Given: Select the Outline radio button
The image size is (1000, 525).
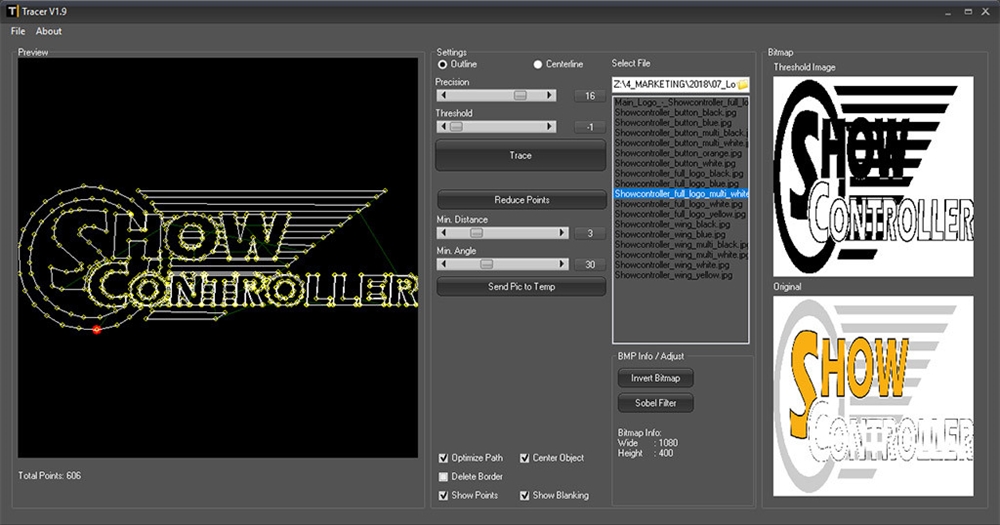Looking at the screenshot, I should click(443, 64).
